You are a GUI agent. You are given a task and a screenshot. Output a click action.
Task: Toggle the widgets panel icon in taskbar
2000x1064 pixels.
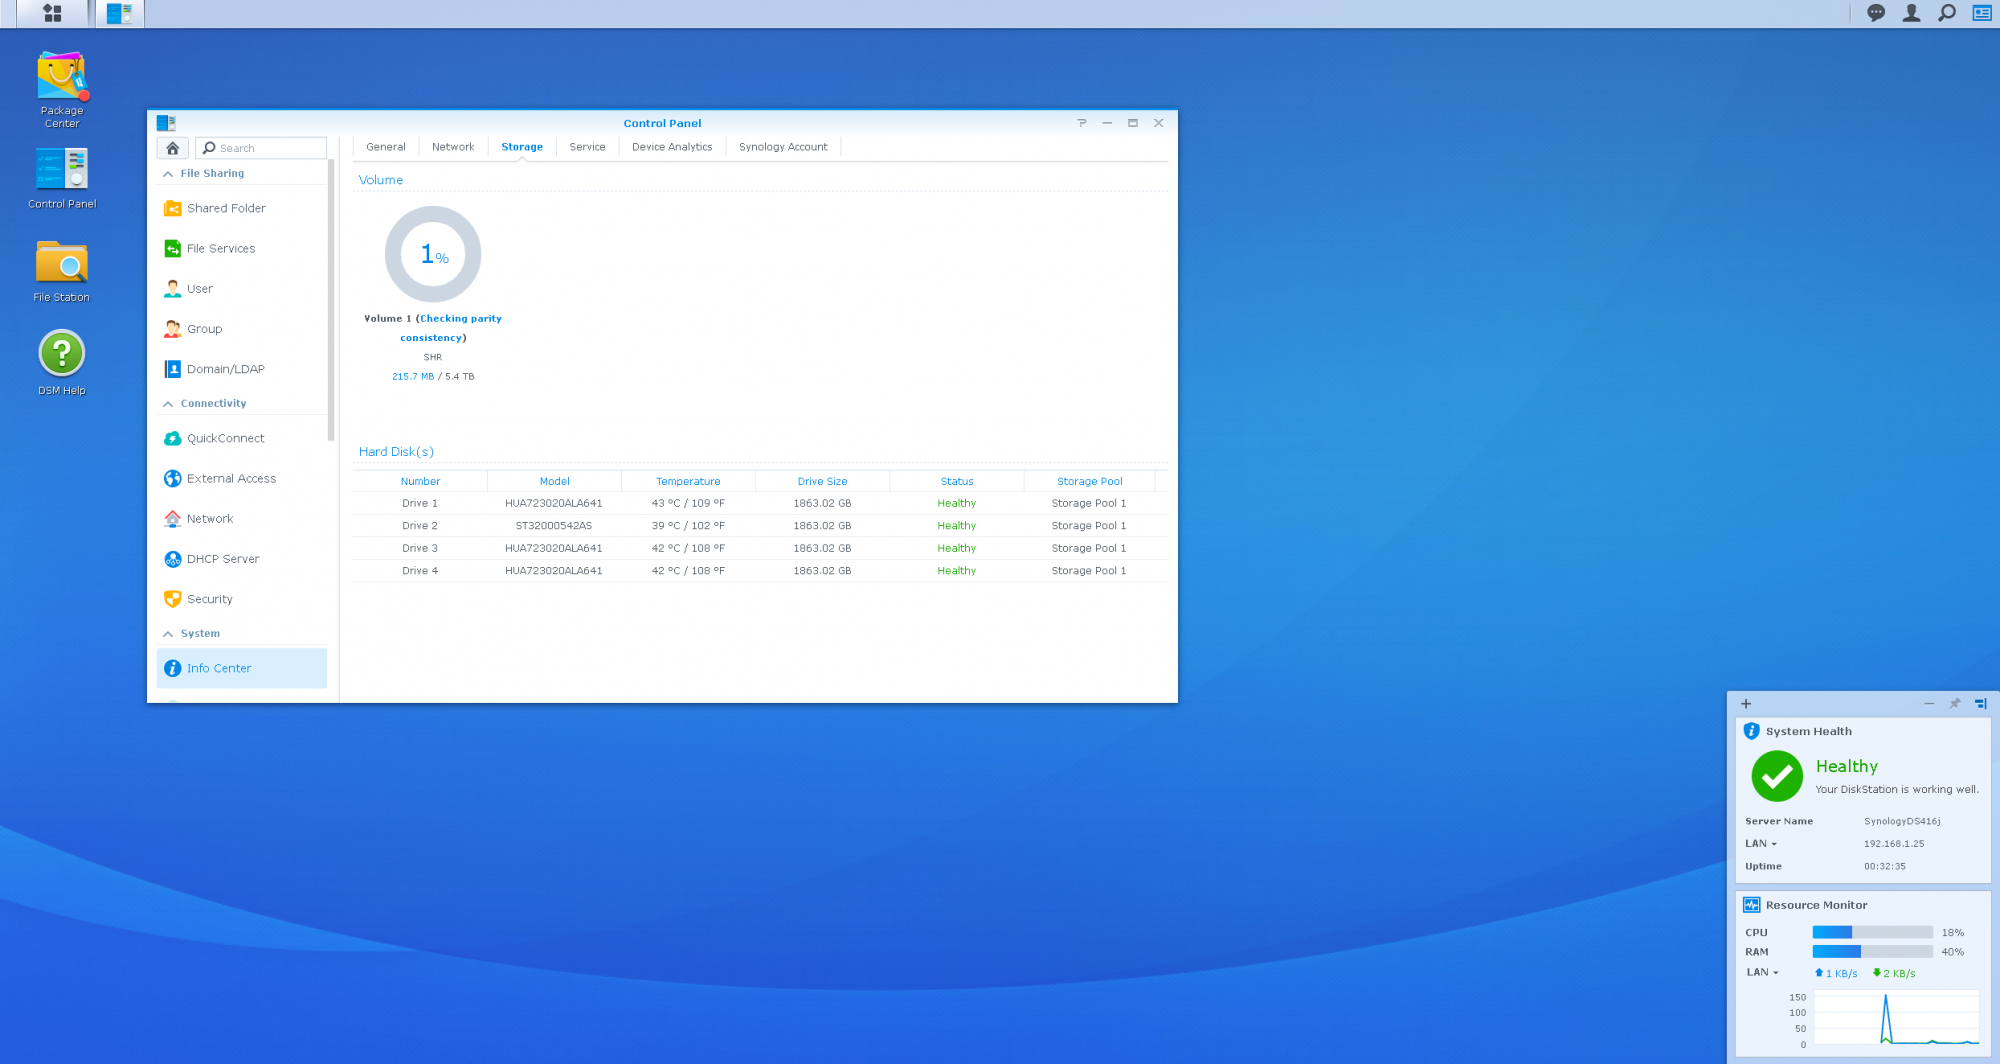pos(1982,13)
